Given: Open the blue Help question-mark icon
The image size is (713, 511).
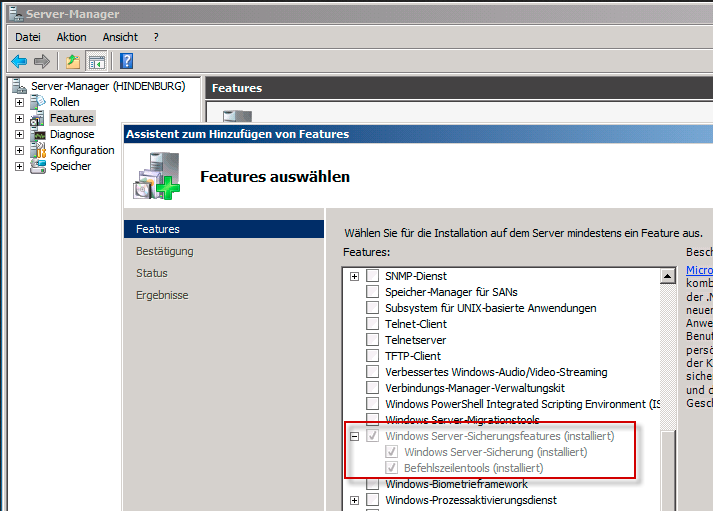Looking at the screenshot, I should click(x=126, y=61).
